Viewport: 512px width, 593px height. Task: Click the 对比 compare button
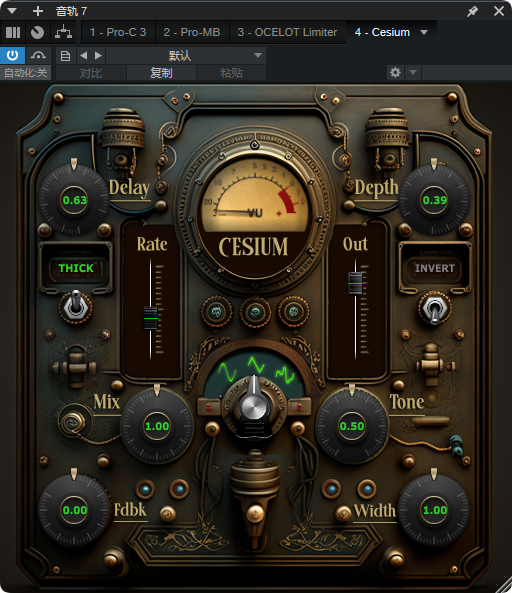(x=91, y=73)
